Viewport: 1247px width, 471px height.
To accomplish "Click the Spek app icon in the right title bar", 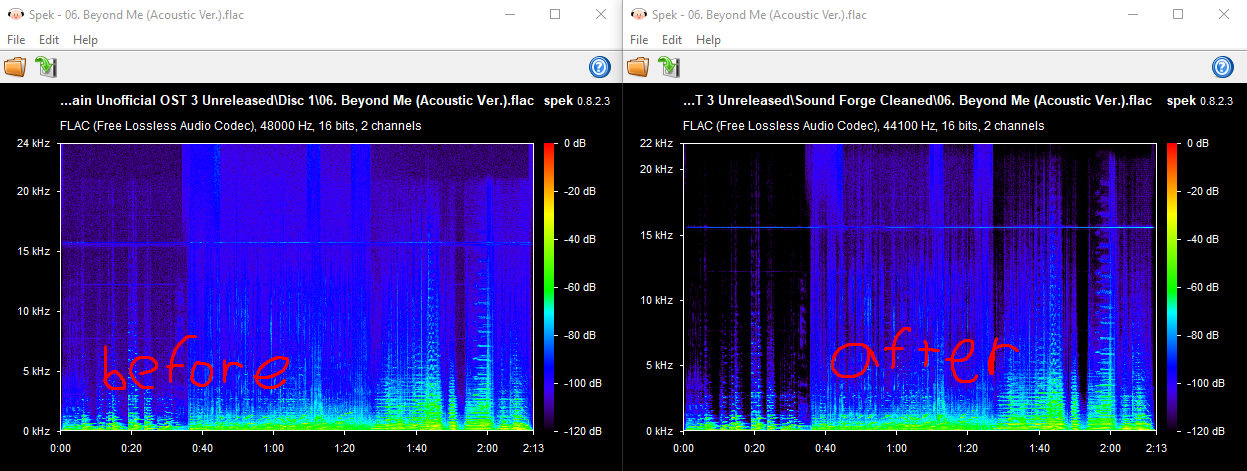I will click(x=636, y=15).
